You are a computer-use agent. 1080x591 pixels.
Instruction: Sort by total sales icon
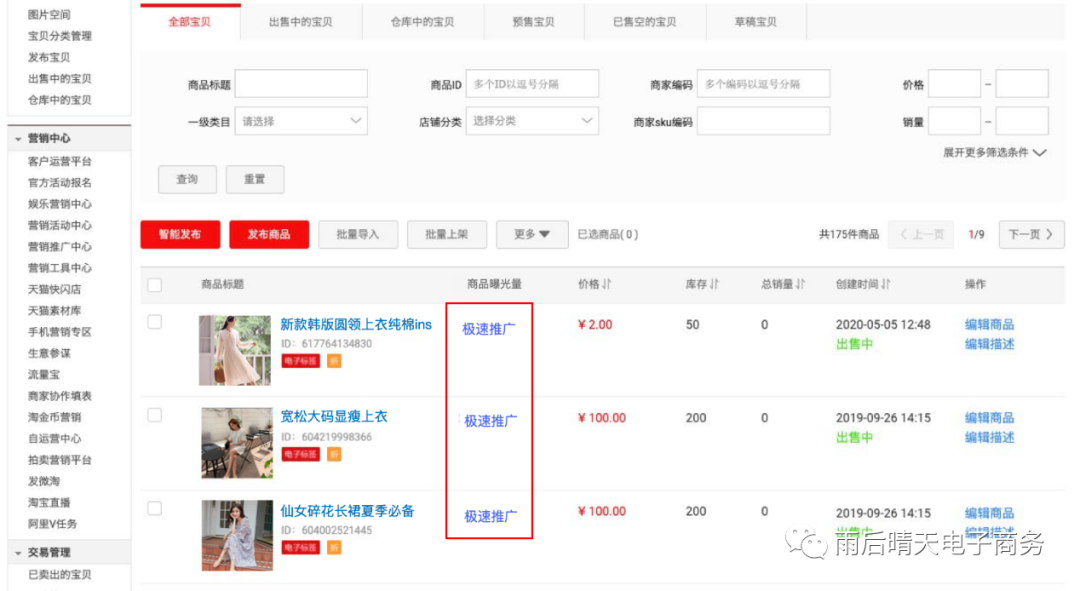point(800,284)
